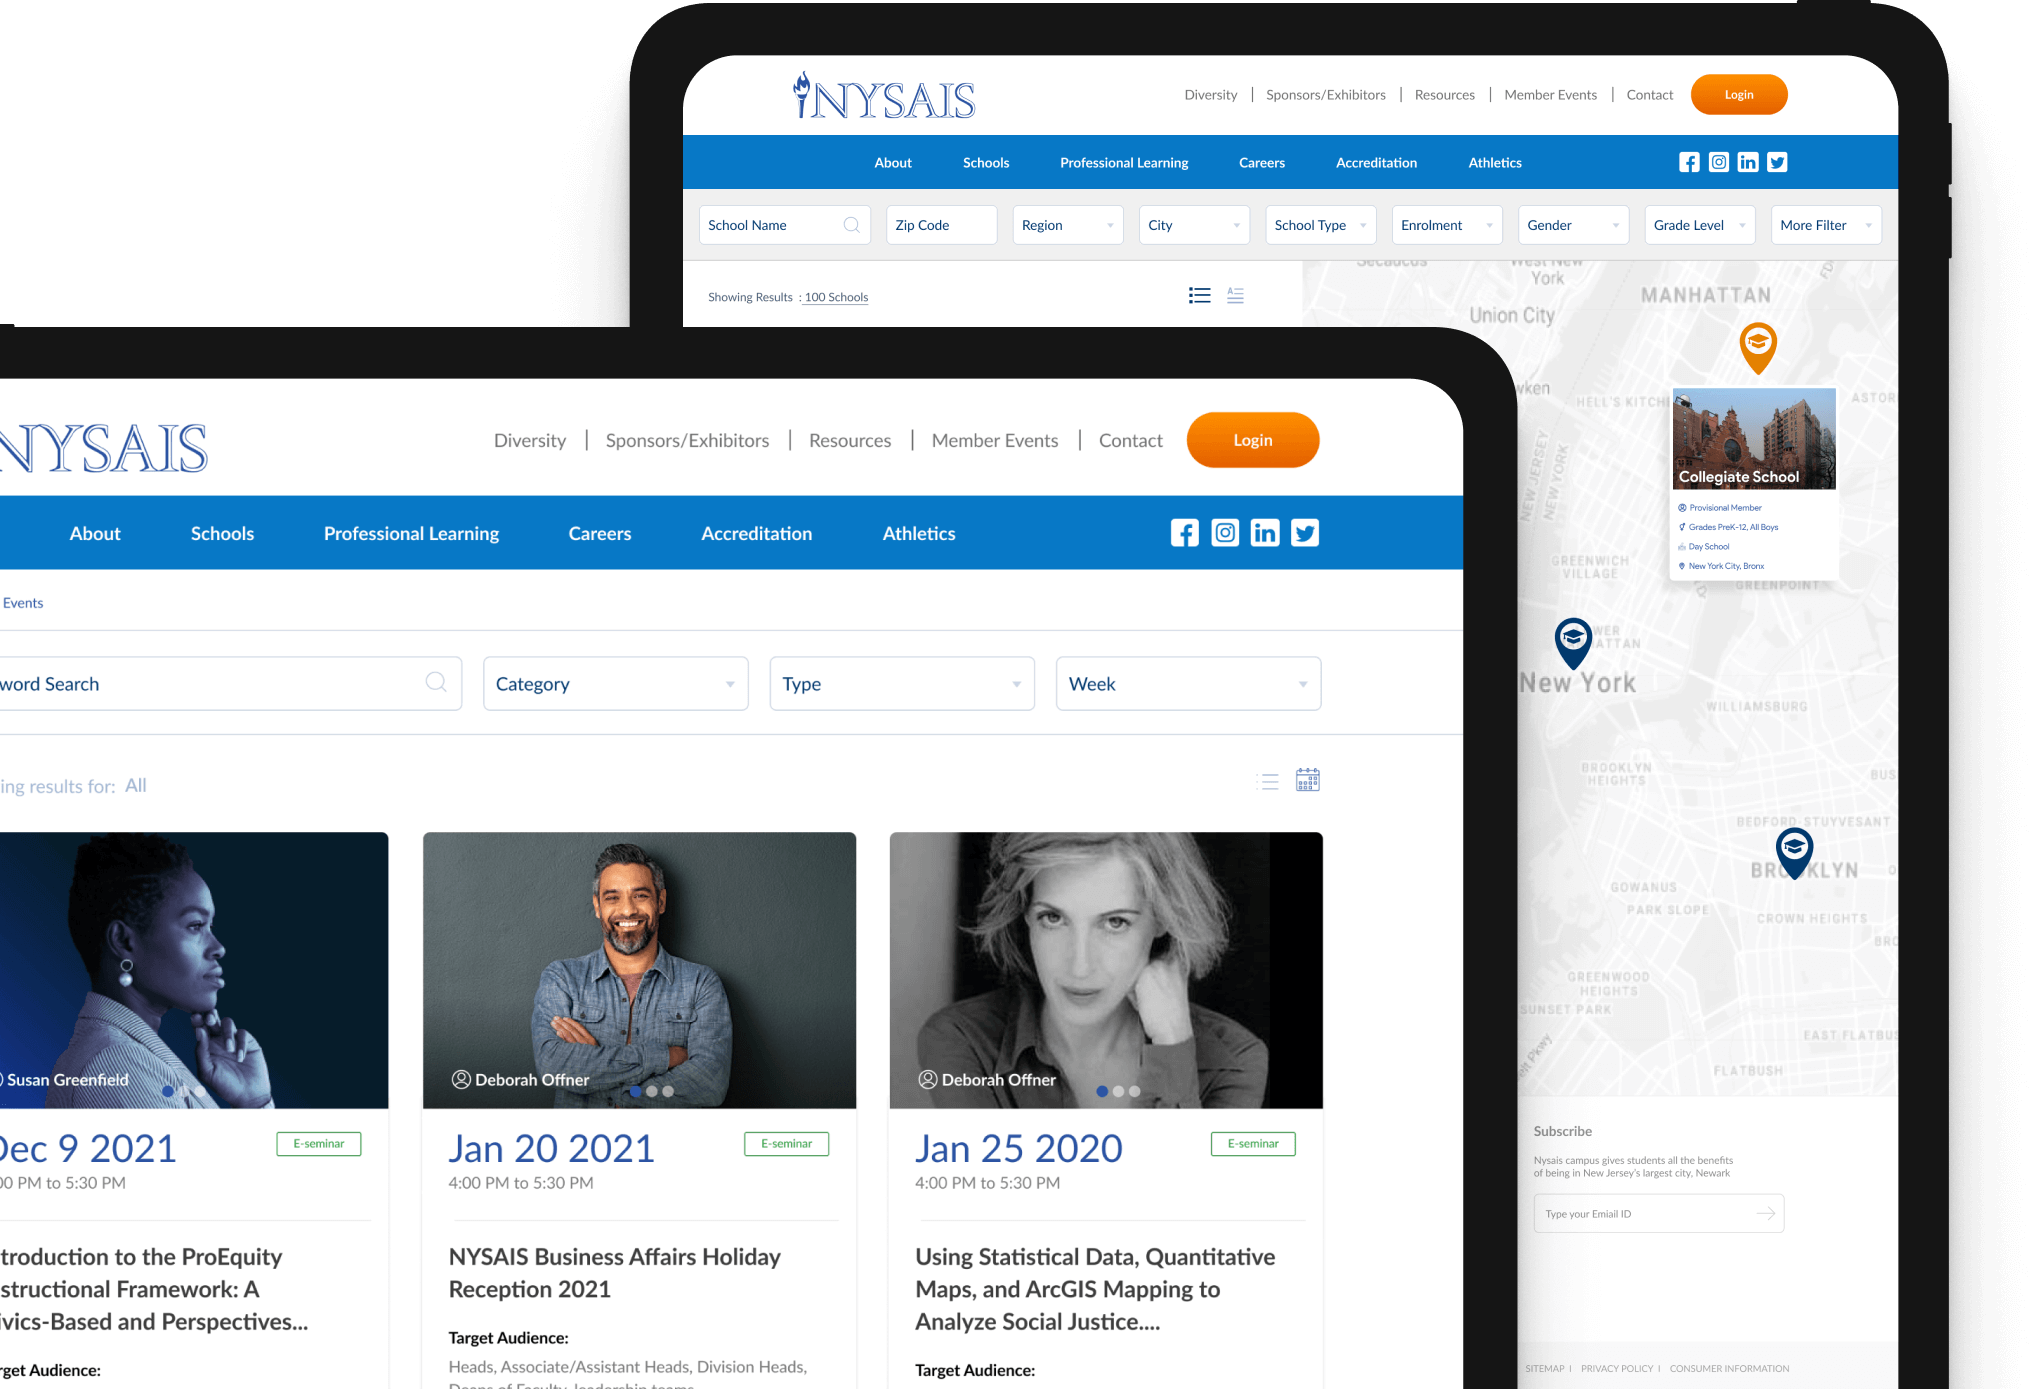
Task: Click E-seminar tag on Jan 20 card
Action: point(786,1143)
